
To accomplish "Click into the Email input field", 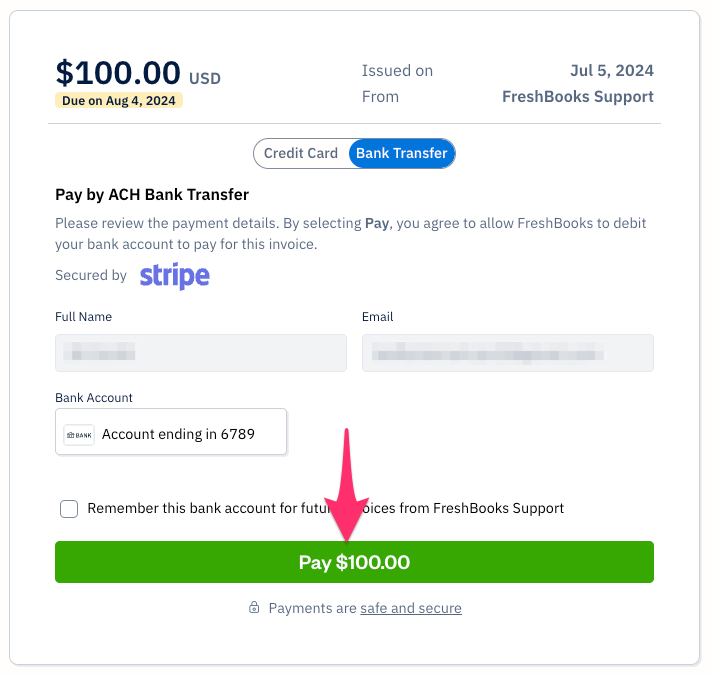I will coord(507,353).
